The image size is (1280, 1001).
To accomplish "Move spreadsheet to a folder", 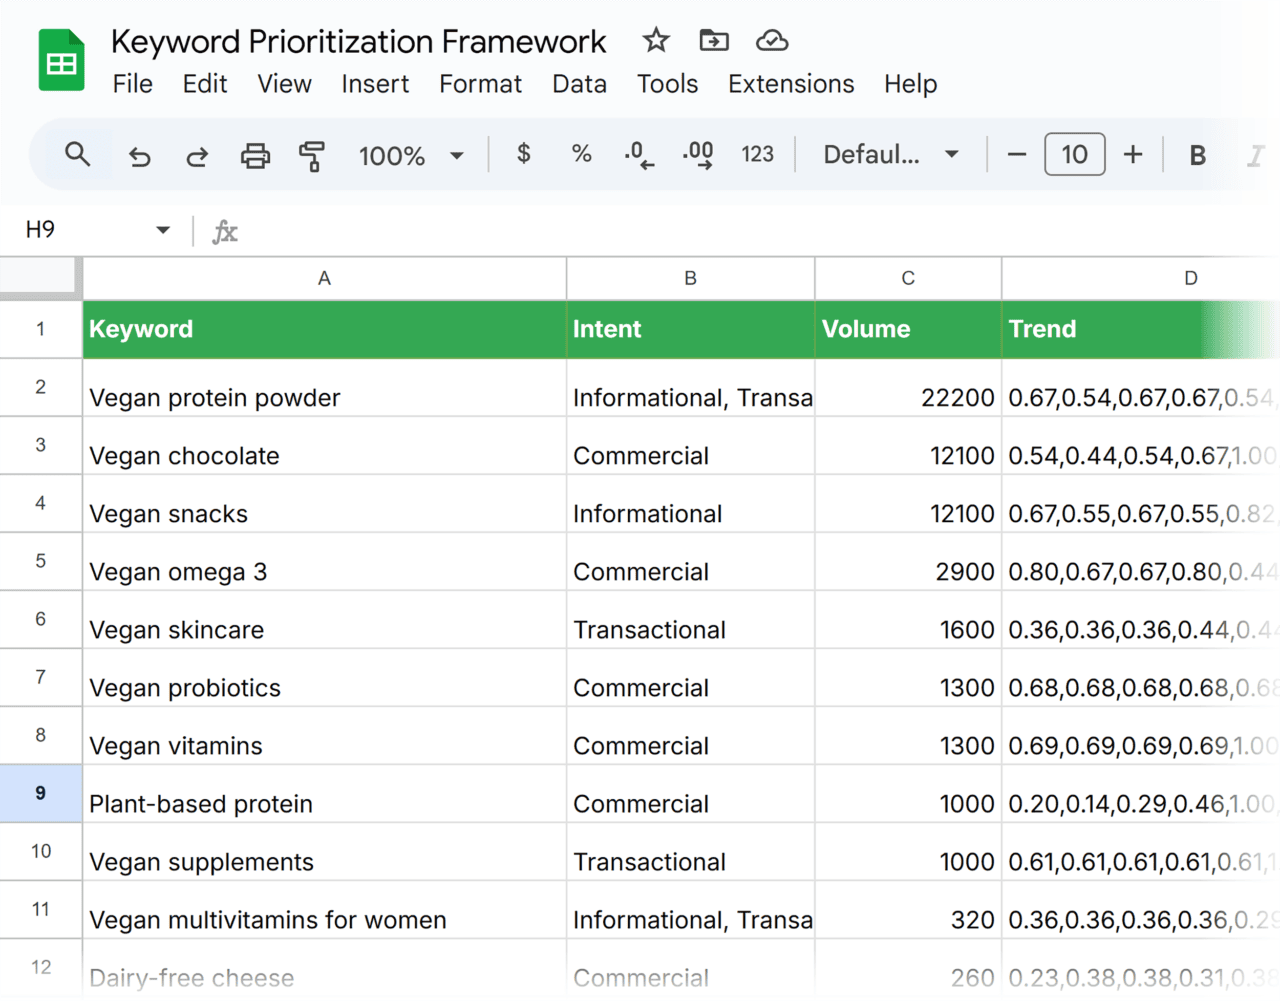I will pos(713,40).
